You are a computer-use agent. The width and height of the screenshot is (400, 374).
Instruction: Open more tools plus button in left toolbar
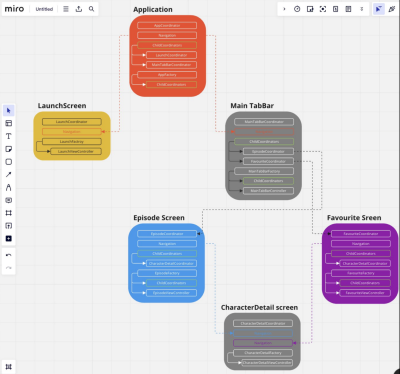coord(9,238)
